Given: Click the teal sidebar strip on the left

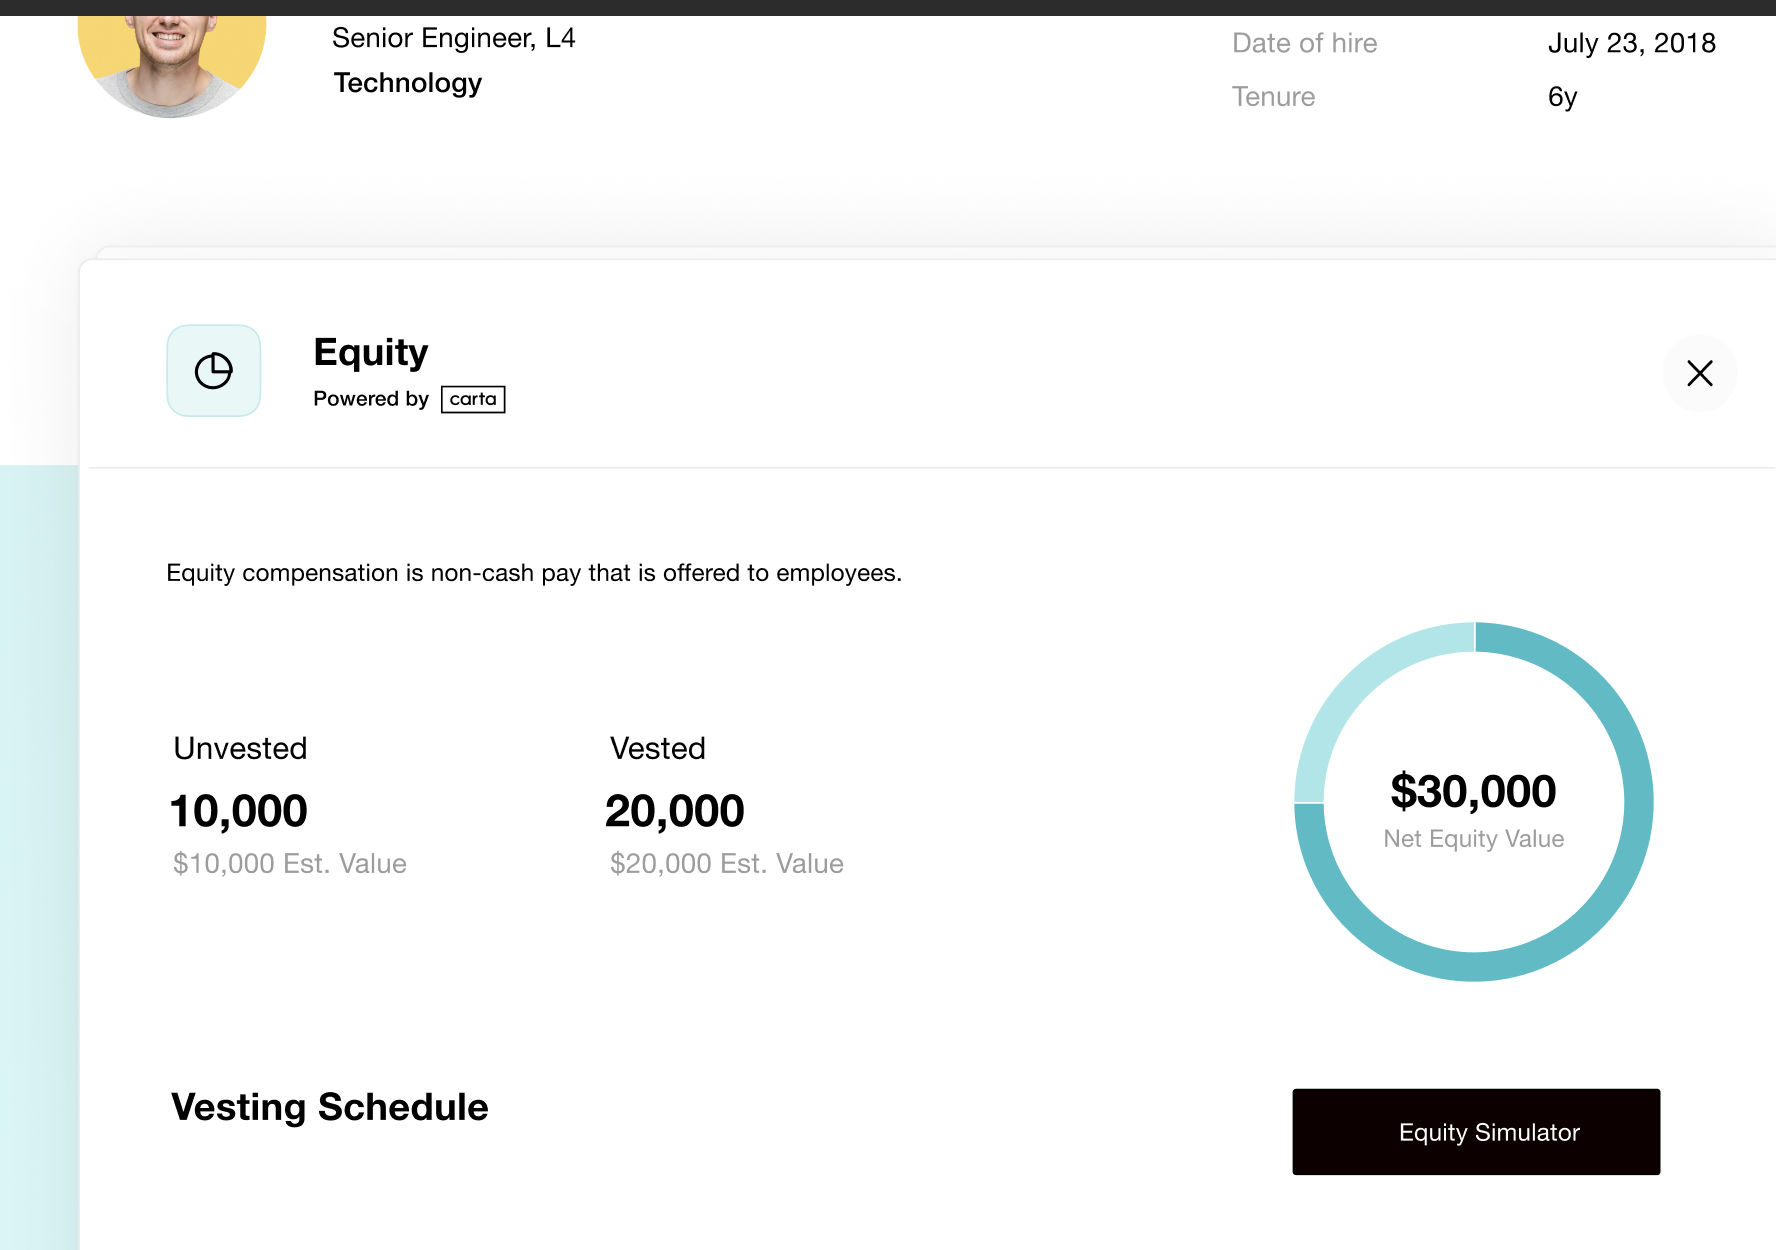Looking at the screenshot, I should click(x=38, y=850).
